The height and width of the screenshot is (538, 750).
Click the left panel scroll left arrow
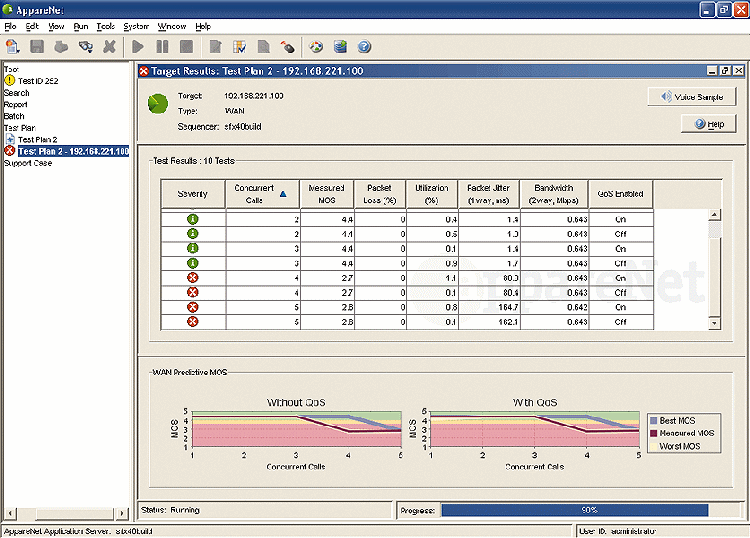(x=10, y=514)
